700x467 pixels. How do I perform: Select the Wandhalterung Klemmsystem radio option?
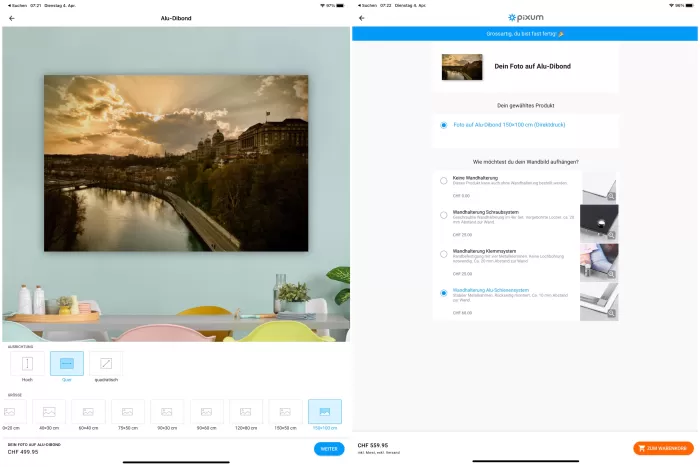pos(443,254)
